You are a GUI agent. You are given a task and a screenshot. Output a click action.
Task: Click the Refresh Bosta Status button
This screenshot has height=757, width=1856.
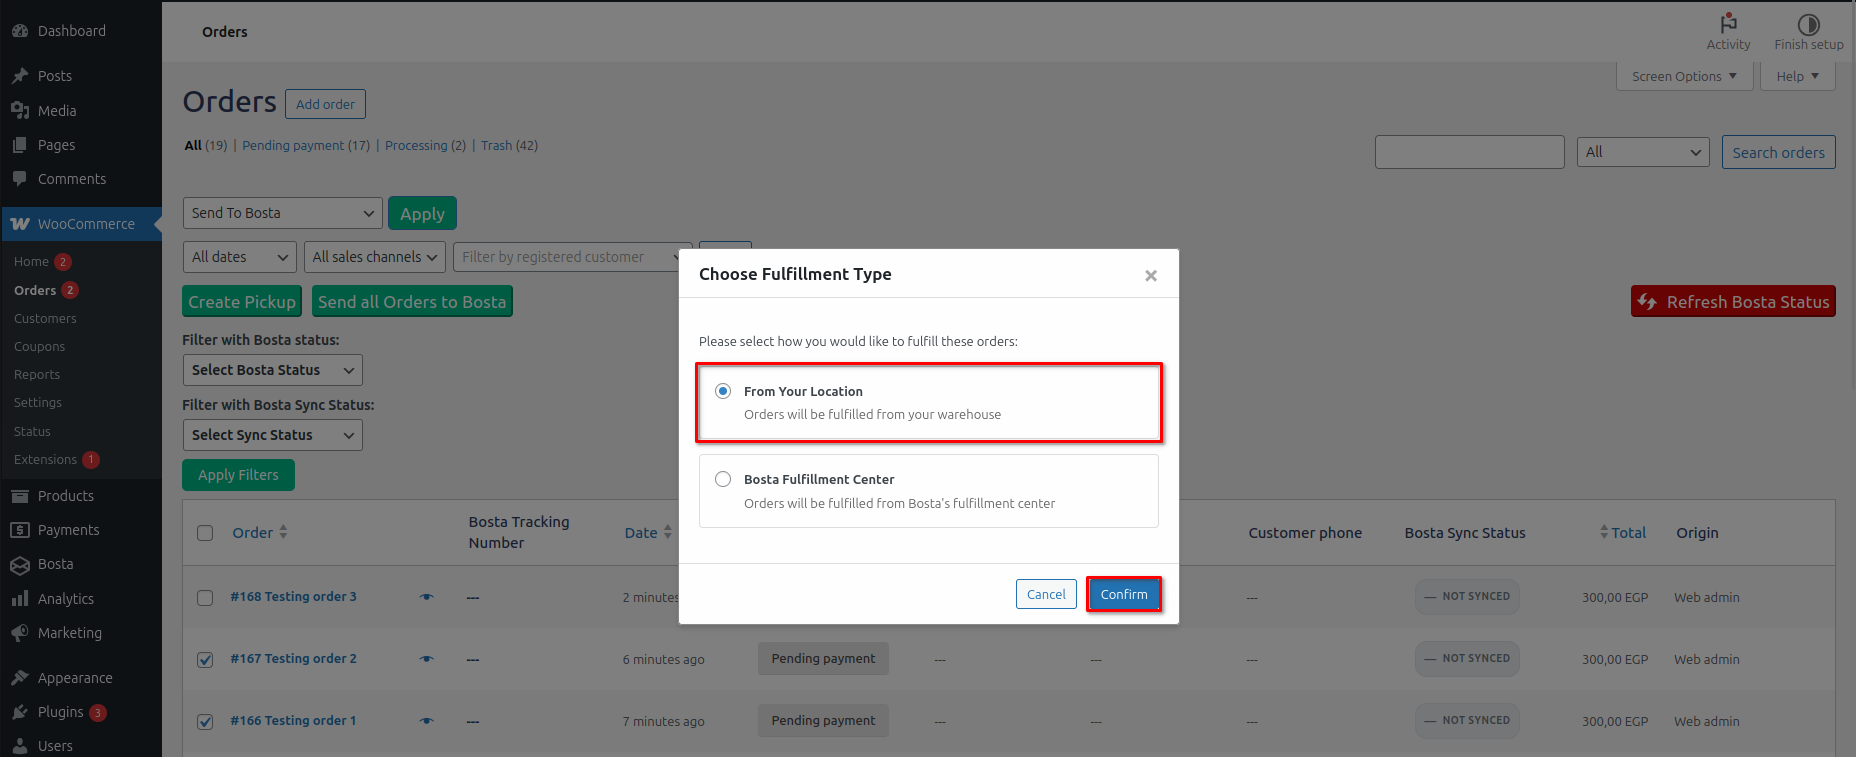[1733, 302]
